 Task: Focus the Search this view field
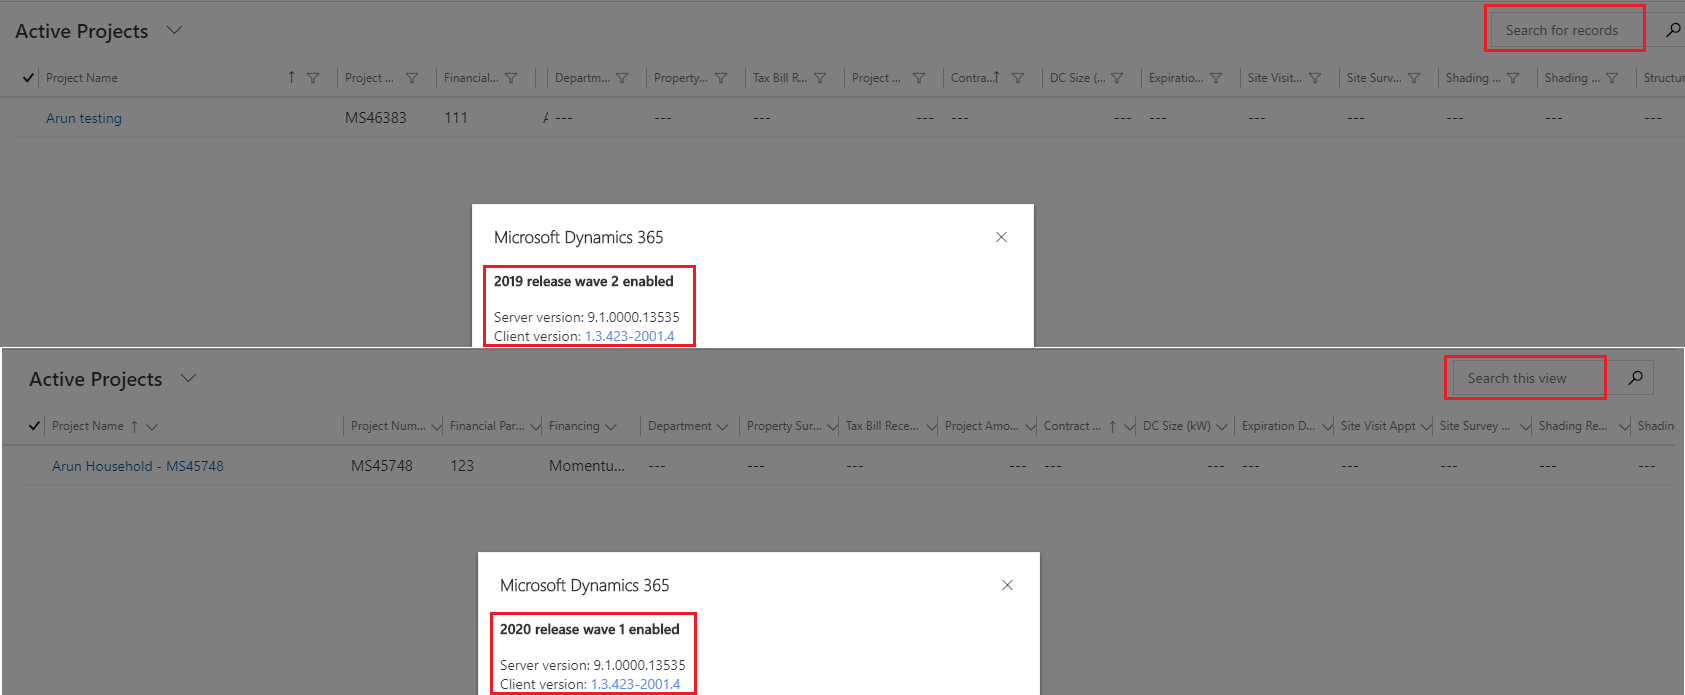pos(1528,378)
